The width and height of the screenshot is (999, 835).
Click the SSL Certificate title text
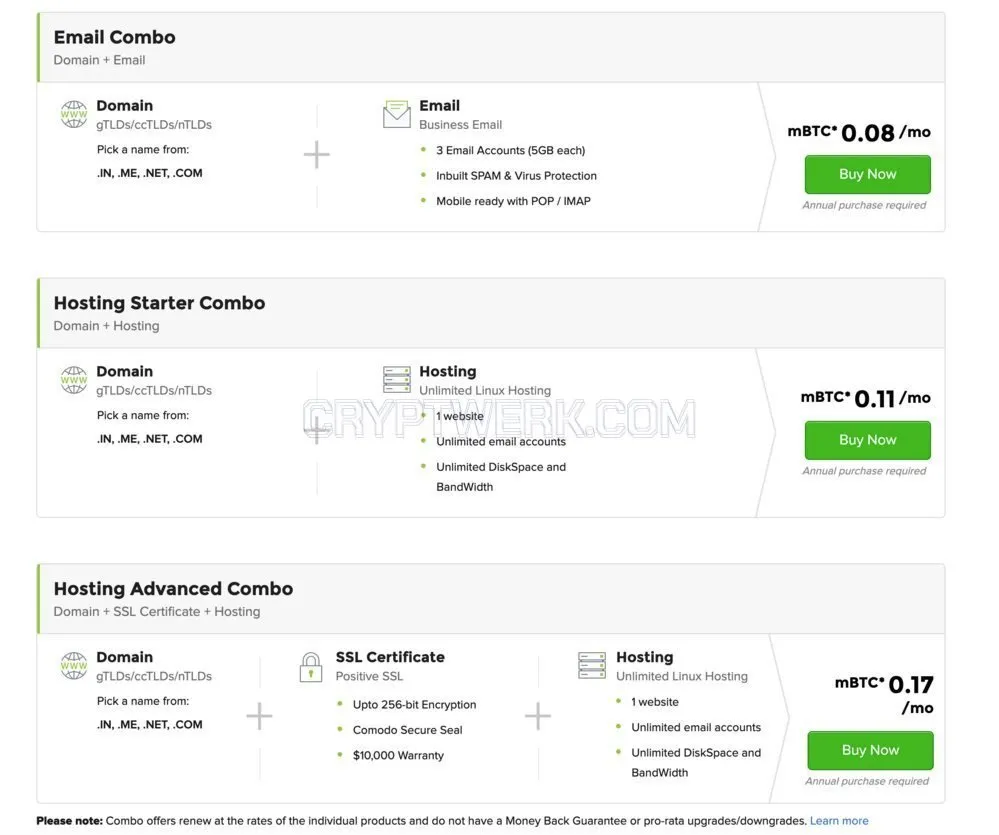390,657
